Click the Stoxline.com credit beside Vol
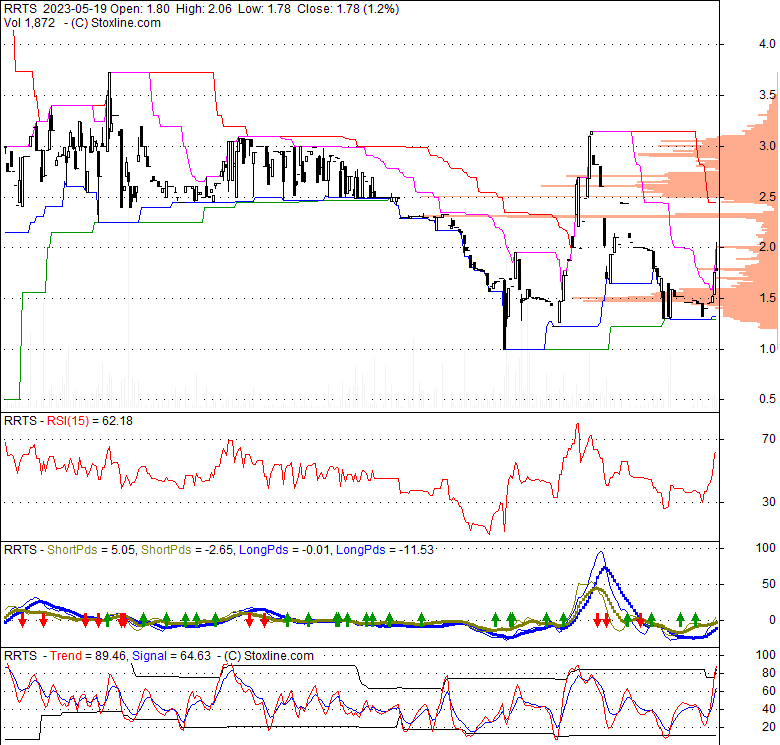Screen dimensions: 780x745 126,23
